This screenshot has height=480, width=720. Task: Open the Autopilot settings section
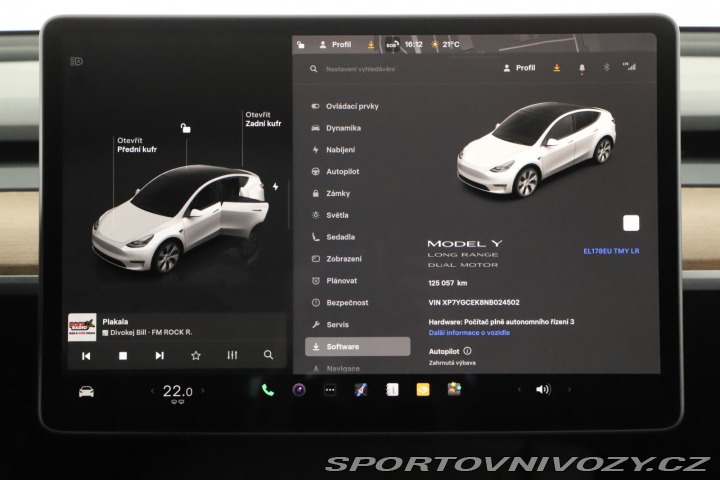(335, 171)
